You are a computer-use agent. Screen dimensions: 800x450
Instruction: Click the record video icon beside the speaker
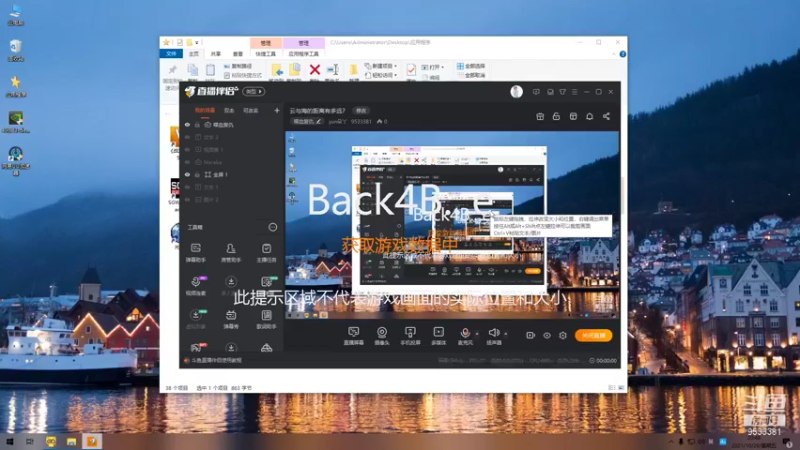coord(531,335)
